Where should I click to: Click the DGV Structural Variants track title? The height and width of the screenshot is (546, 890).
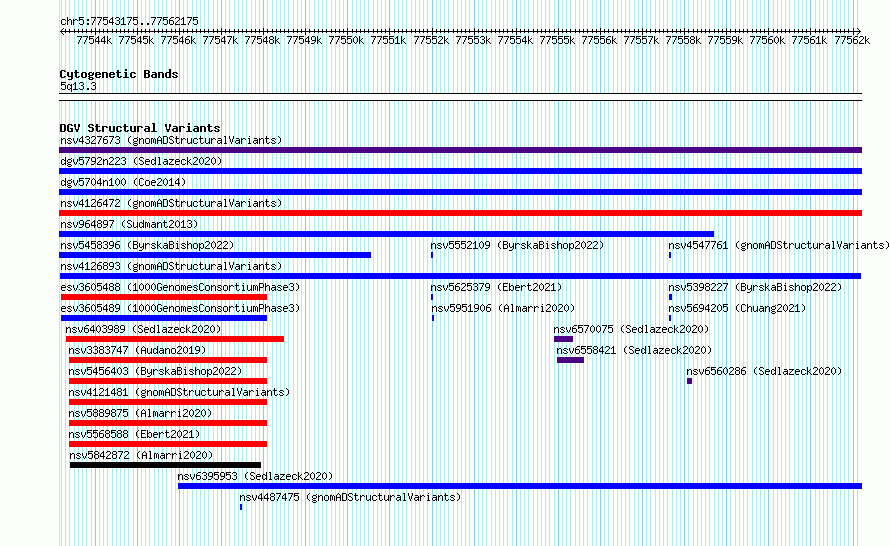point(140,128)
